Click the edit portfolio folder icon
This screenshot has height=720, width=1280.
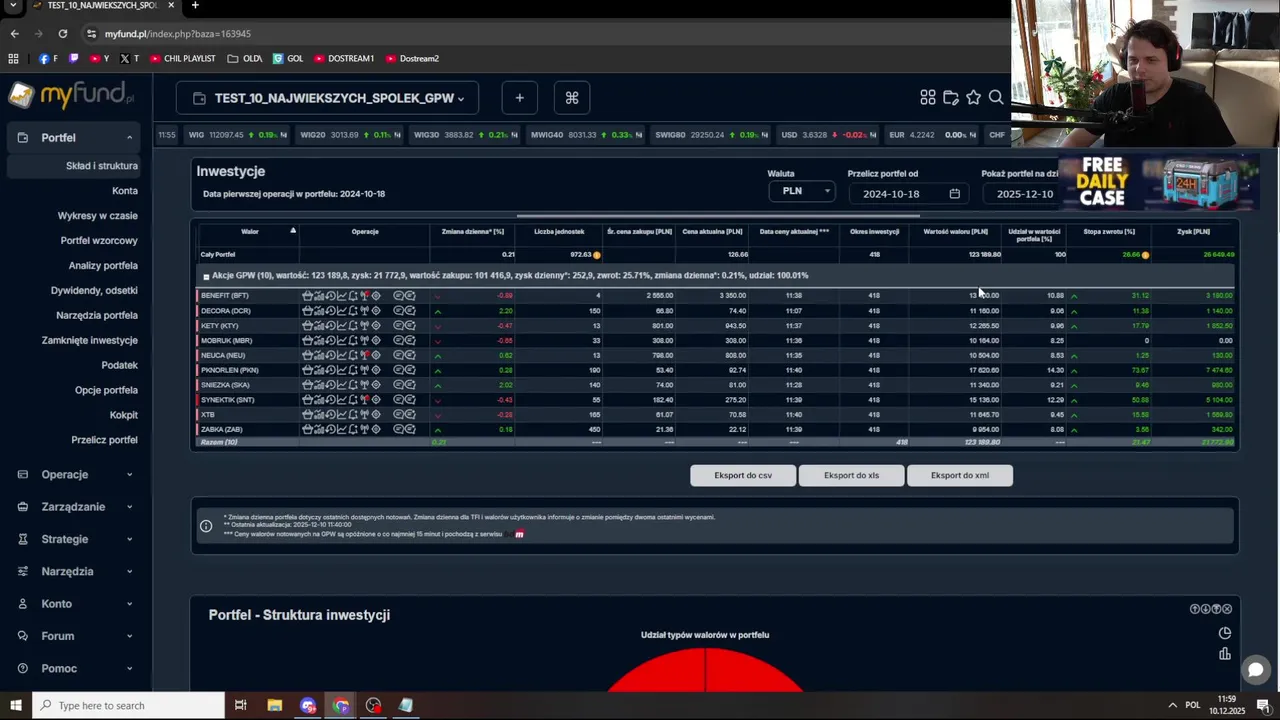coord(951,97)
